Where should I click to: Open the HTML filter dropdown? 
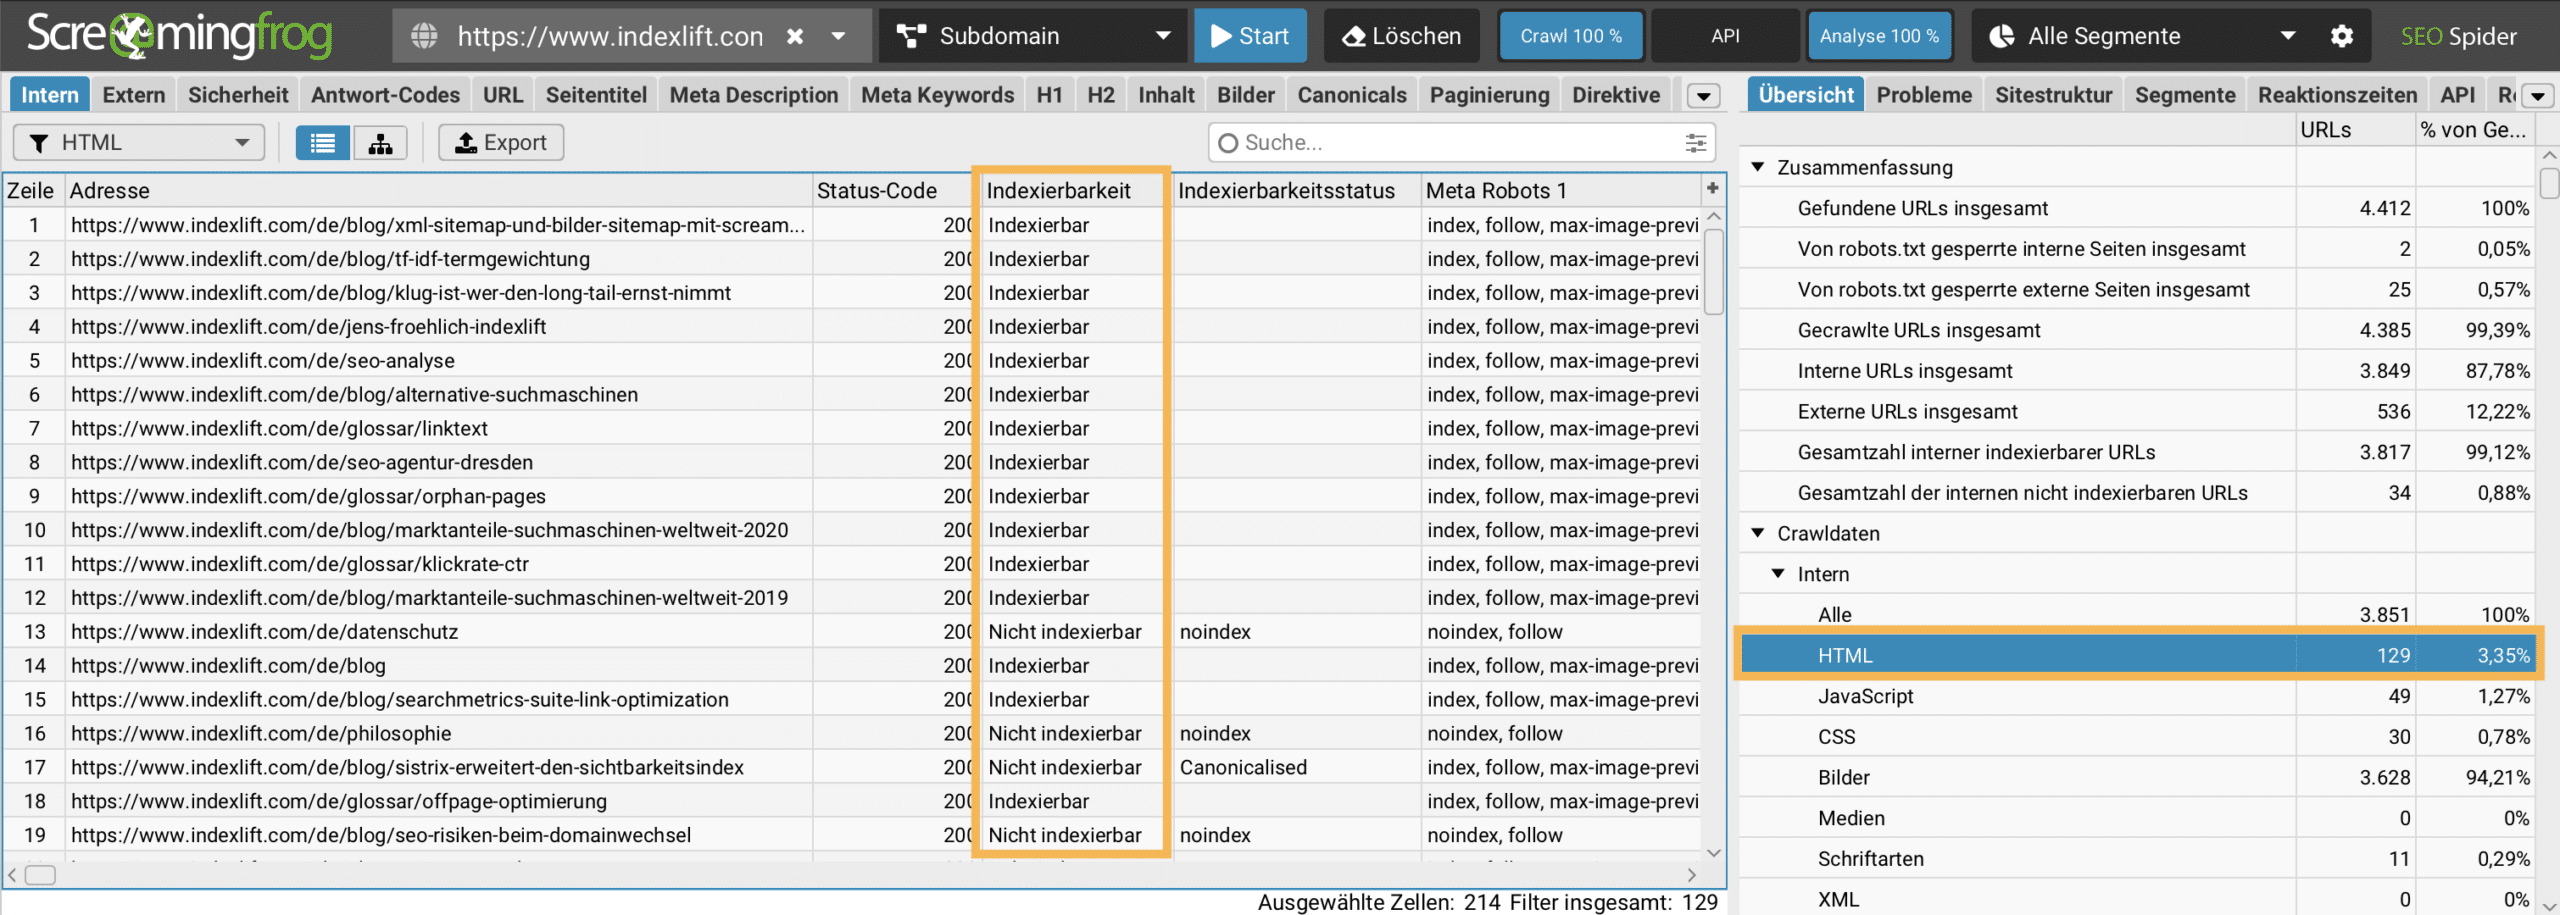pos(139,142)
